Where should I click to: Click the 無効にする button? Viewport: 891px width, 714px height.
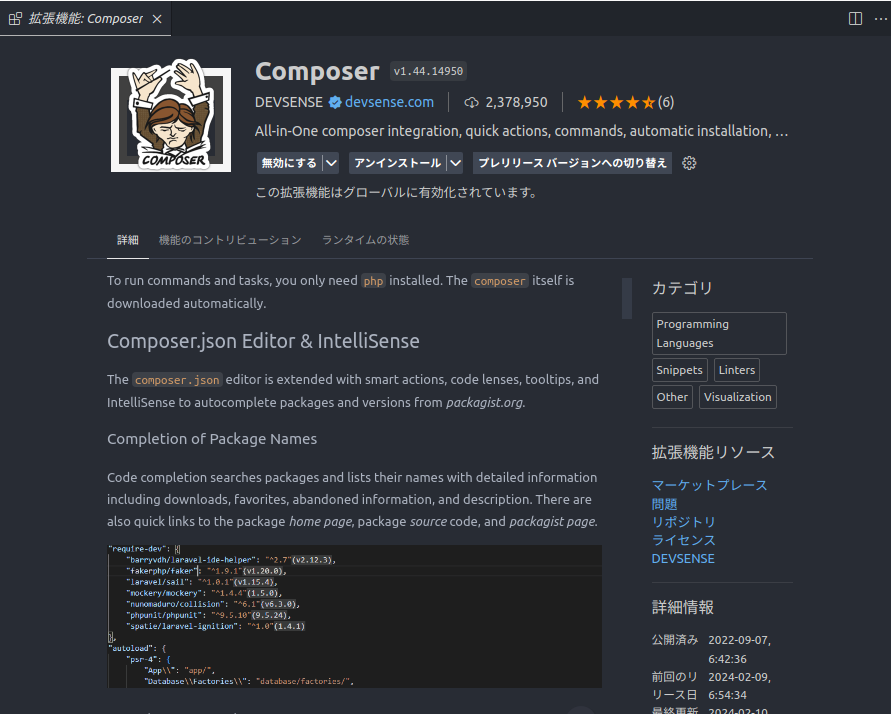tap(289, 163)
